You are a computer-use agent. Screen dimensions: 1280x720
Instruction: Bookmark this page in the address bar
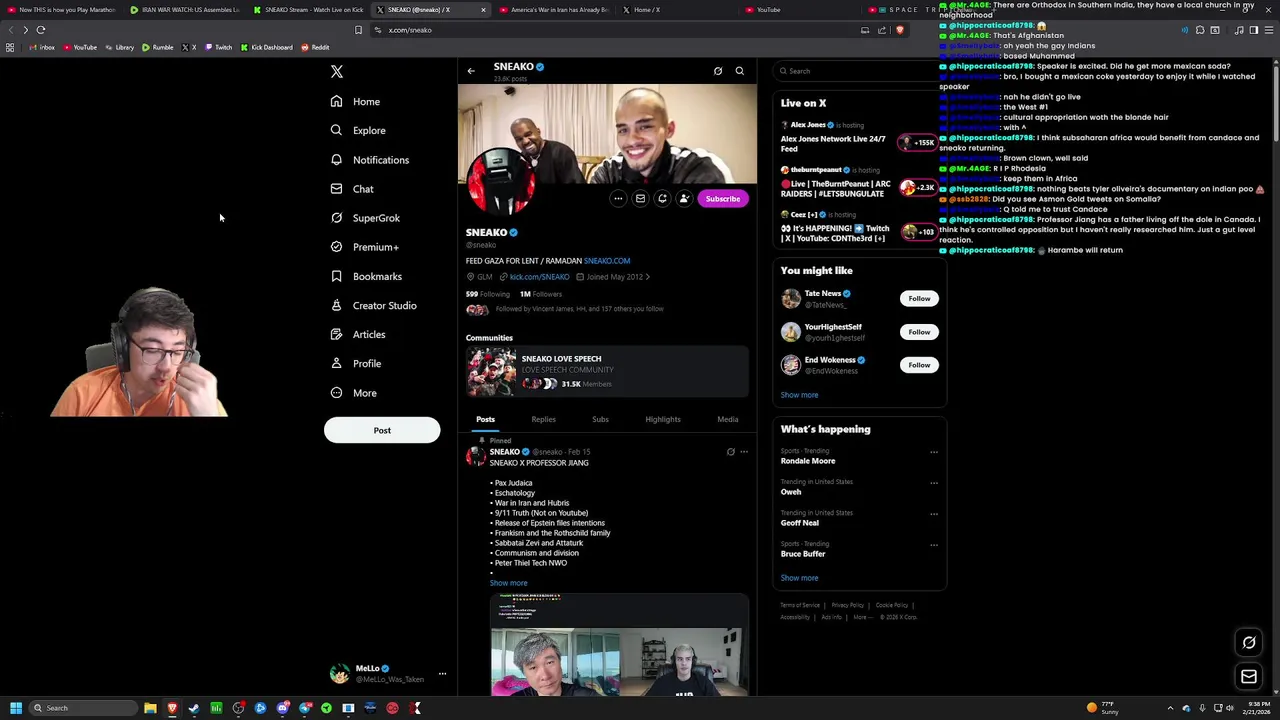pyautogui.click(x=358, y=30)
